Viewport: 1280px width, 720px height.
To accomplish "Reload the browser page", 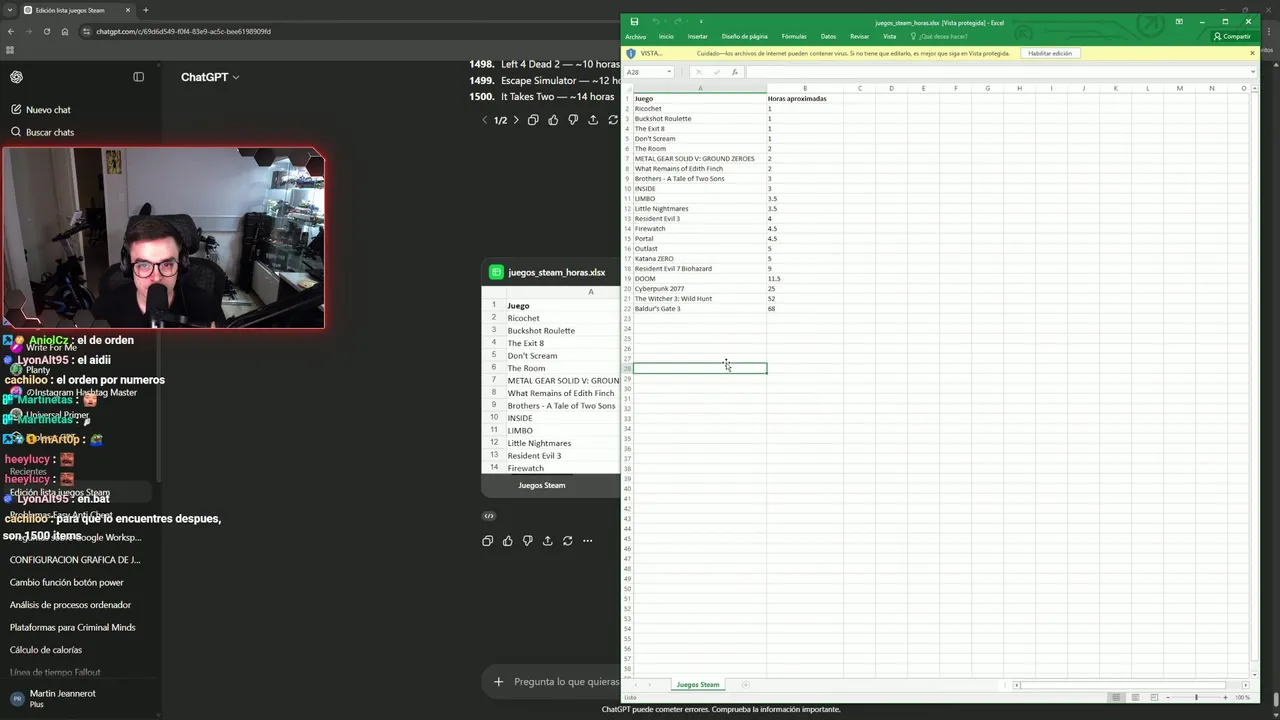I will [47, 31].
